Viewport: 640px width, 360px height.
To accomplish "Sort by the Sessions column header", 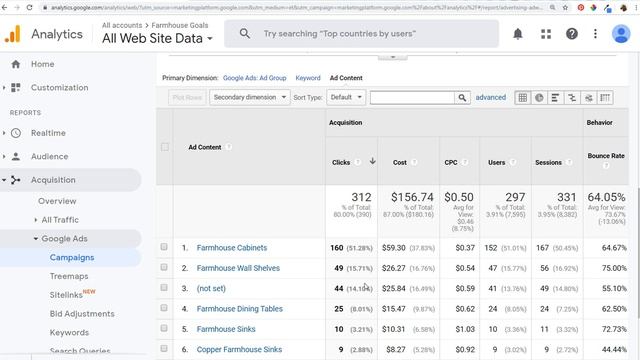I will 548,162.
